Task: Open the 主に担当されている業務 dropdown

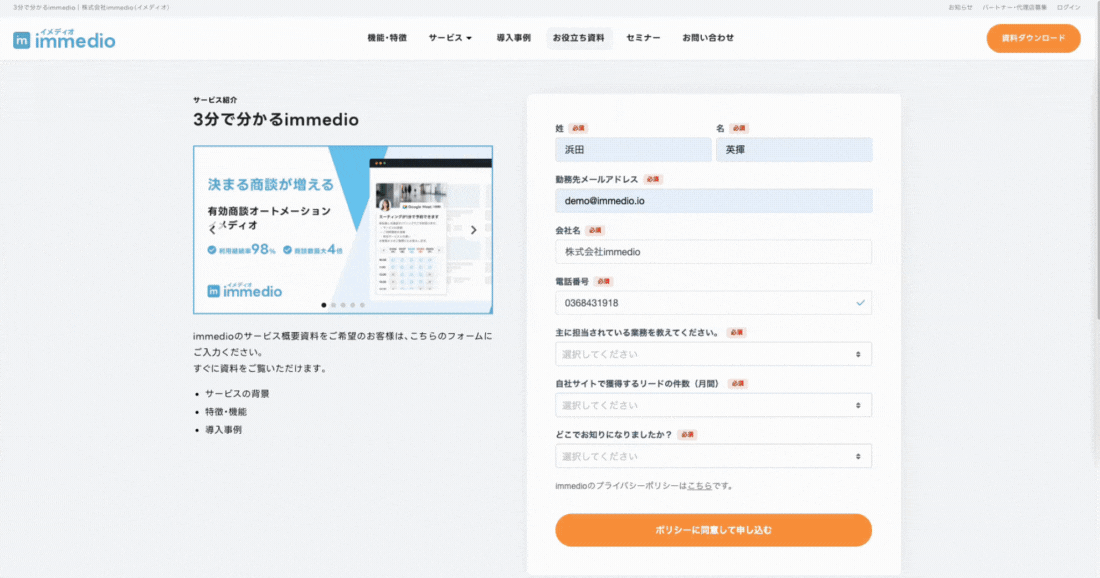Action: (713, 354)
